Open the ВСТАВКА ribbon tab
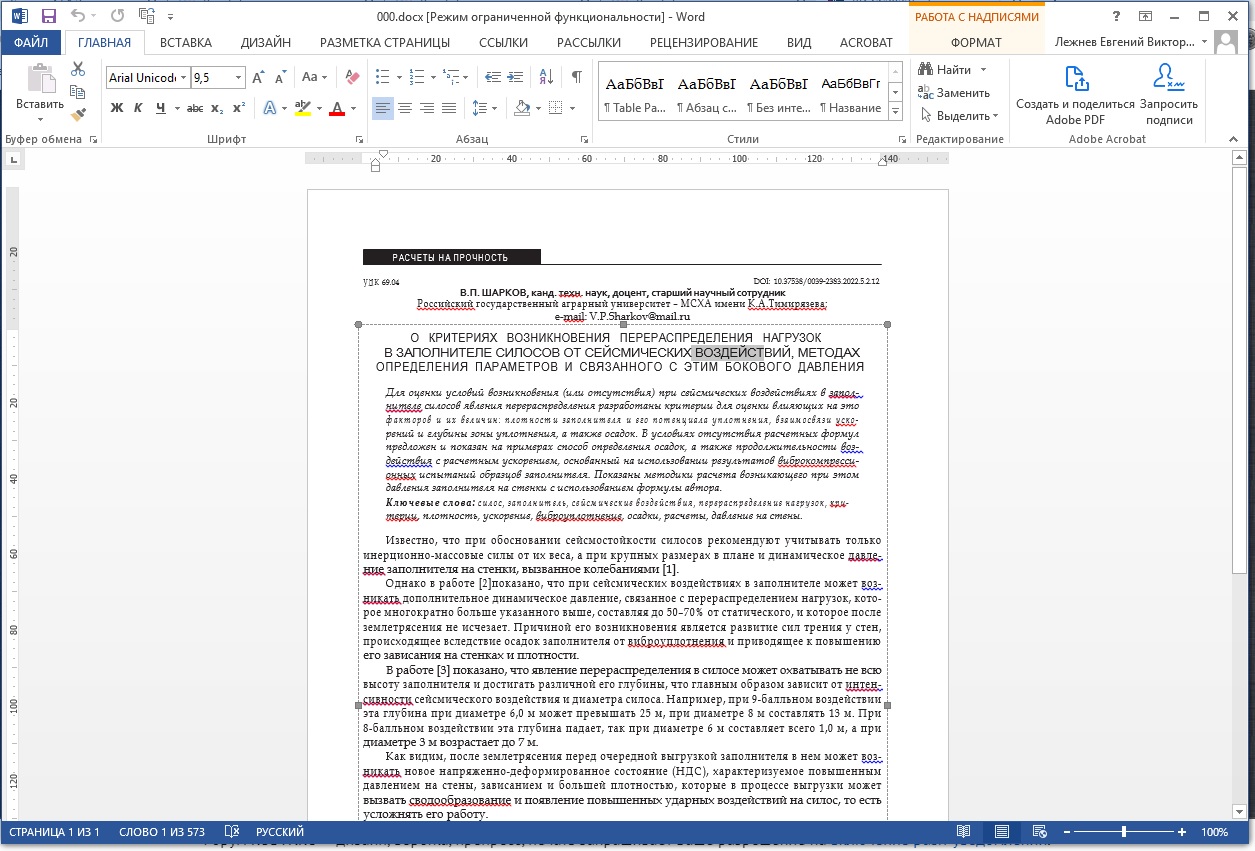Image resolution: width=1255 pixels, height=851 pixels. coord(186,42)
